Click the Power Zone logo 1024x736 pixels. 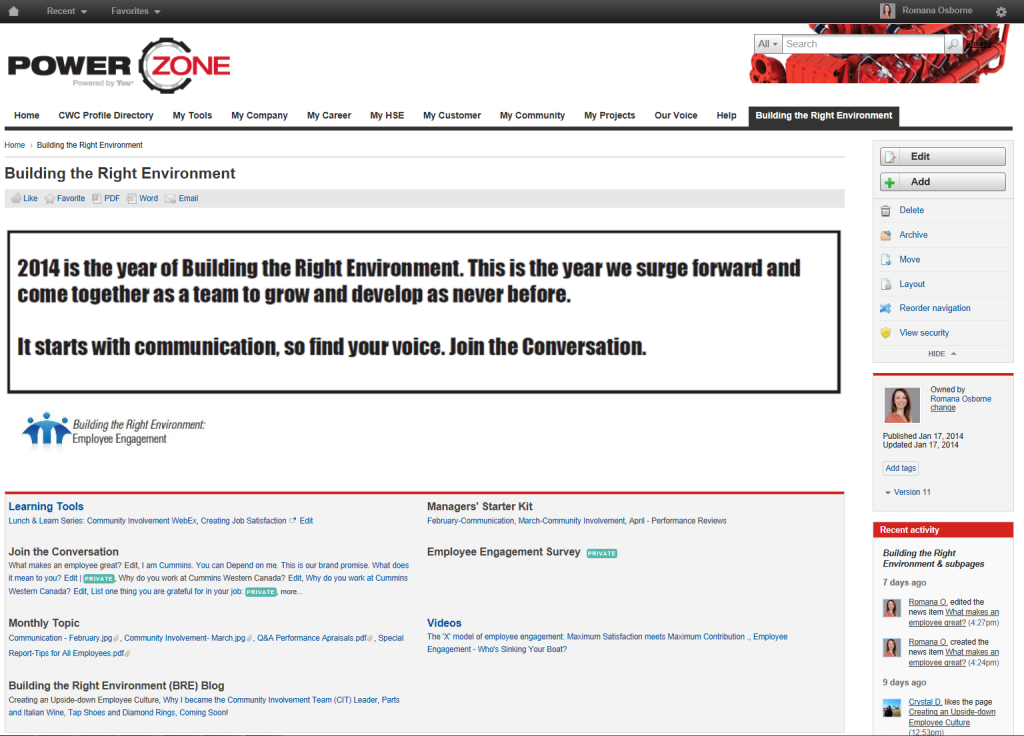(x=119, y=65)
